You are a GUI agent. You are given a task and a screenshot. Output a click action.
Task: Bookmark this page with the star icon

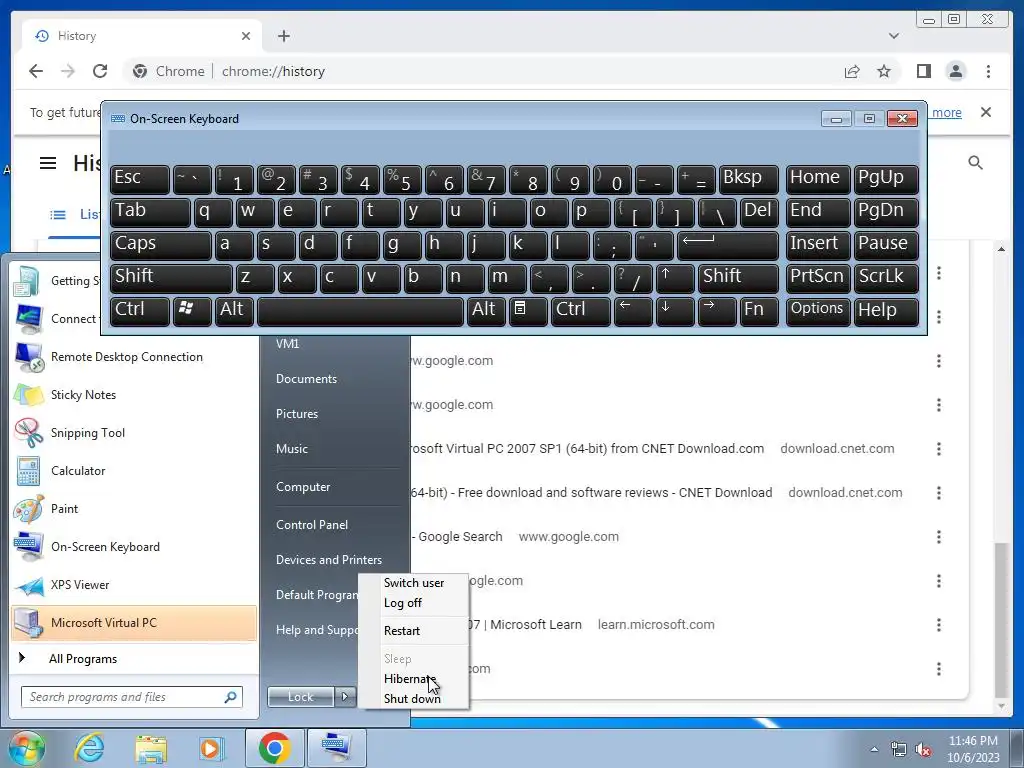(884, 71)
